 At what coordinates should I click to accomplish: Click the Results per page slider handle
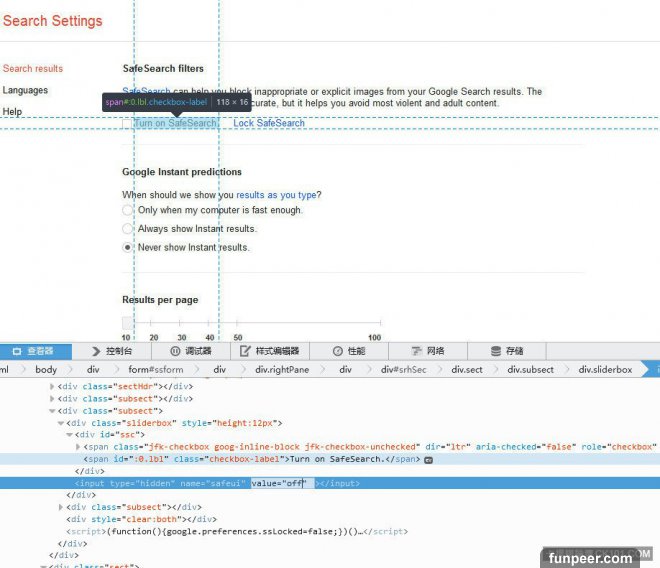tap(128, 323)
